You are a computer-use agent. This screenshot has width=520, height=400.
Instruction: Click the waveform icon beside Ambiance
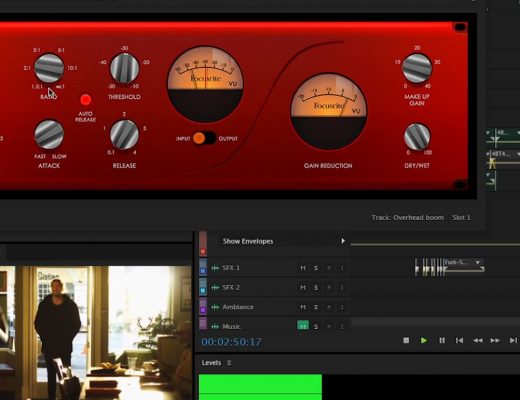tap(215, 307)
